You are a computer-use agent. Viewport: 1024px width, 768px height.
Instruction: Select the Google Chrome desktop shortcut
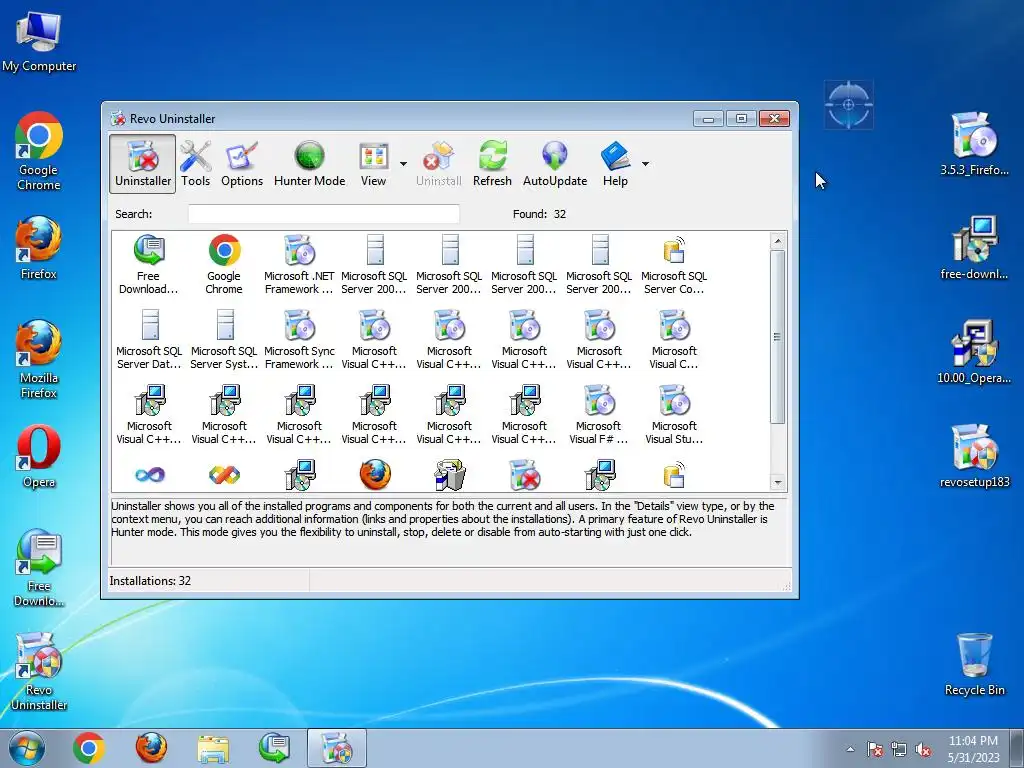click(39, 152)
